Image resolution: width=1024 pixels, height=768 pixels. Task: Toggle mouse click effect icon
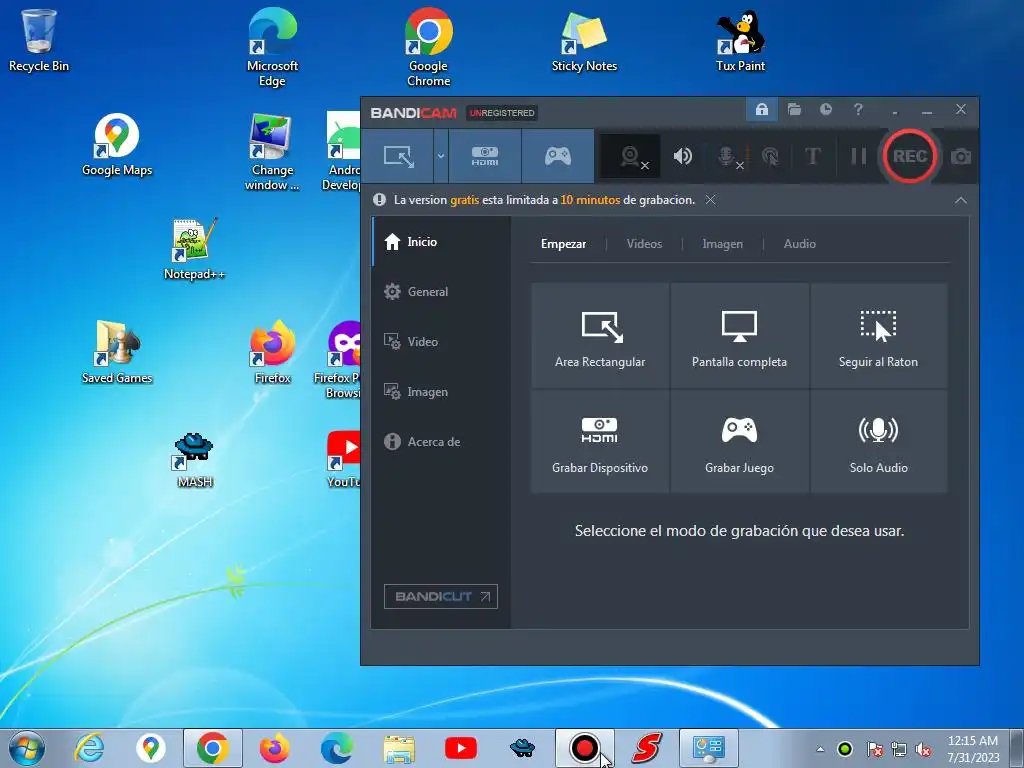[x=770, y=157]
